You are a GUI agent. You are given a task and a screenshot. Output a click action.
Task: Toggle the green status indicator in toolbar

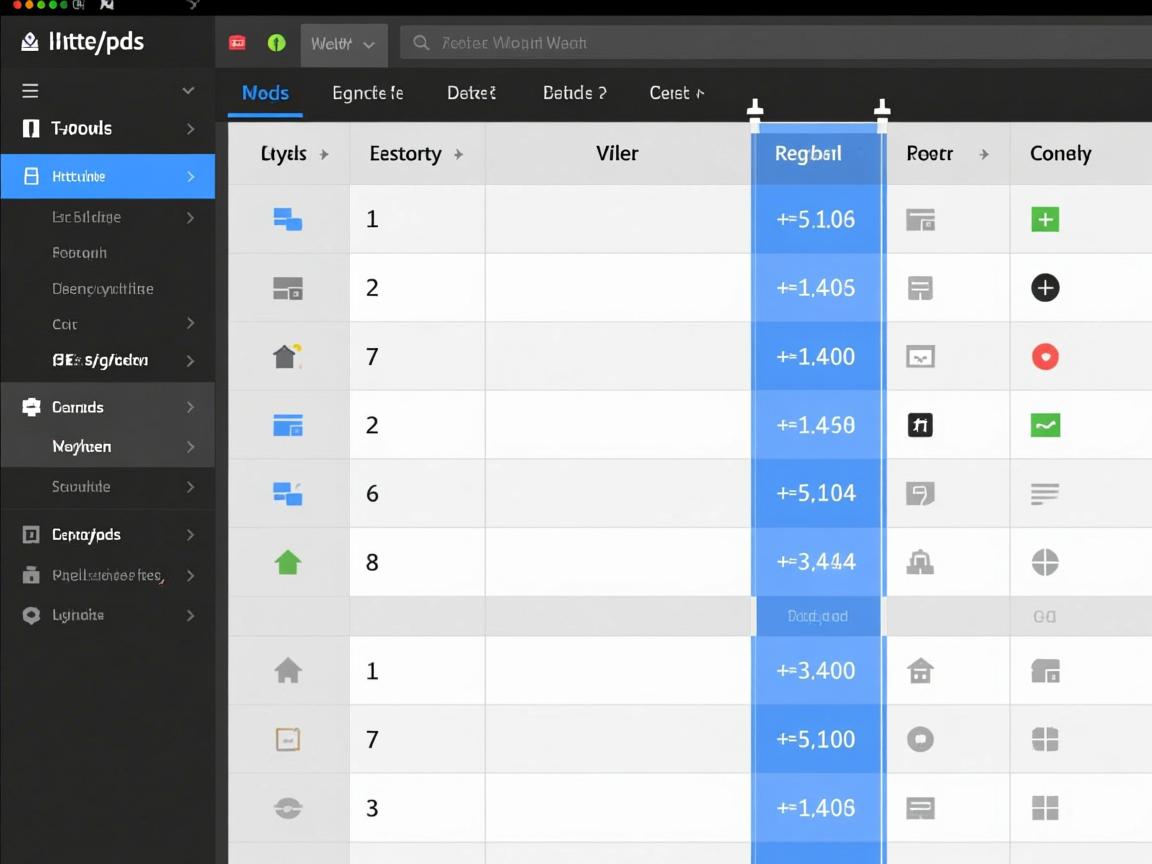pos(277,43)
